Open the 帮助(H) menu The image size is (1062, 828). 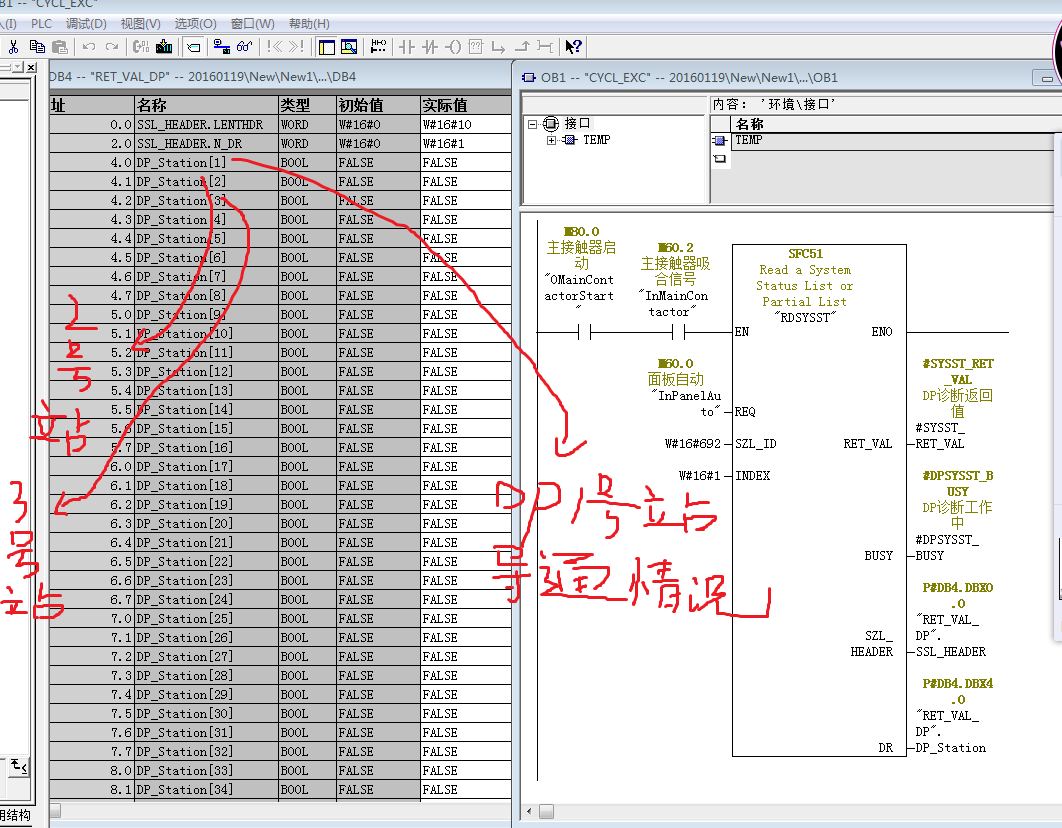(x=309, y=24)
